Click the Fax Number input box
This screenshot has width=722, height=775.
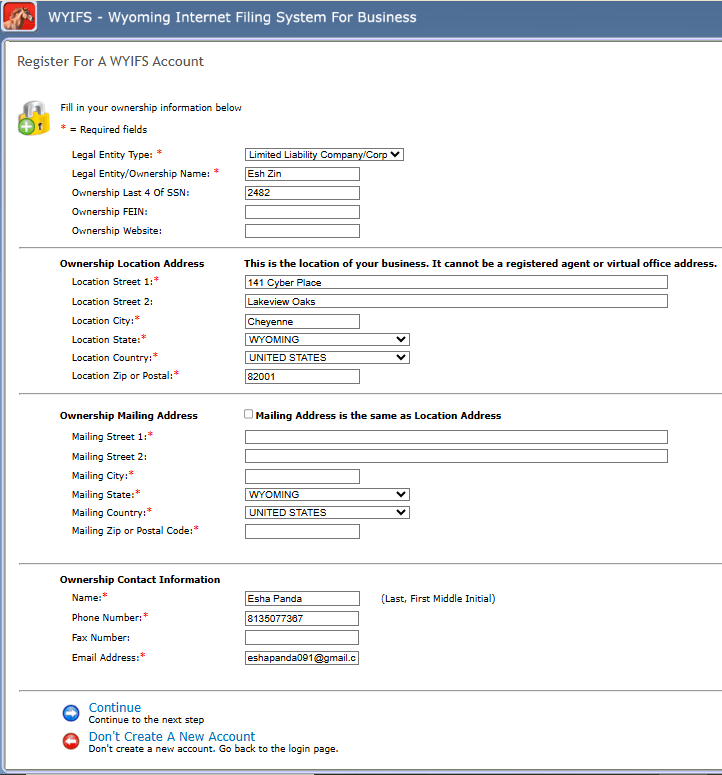point(302,637)
